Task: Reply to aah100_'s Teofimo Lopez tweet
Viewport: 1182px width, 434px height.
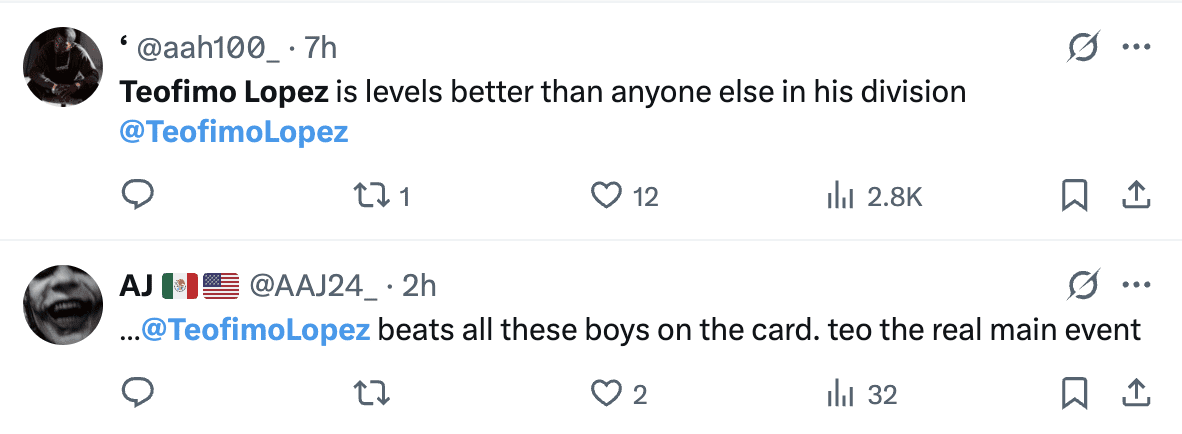Action: click(x=137, y=196)
